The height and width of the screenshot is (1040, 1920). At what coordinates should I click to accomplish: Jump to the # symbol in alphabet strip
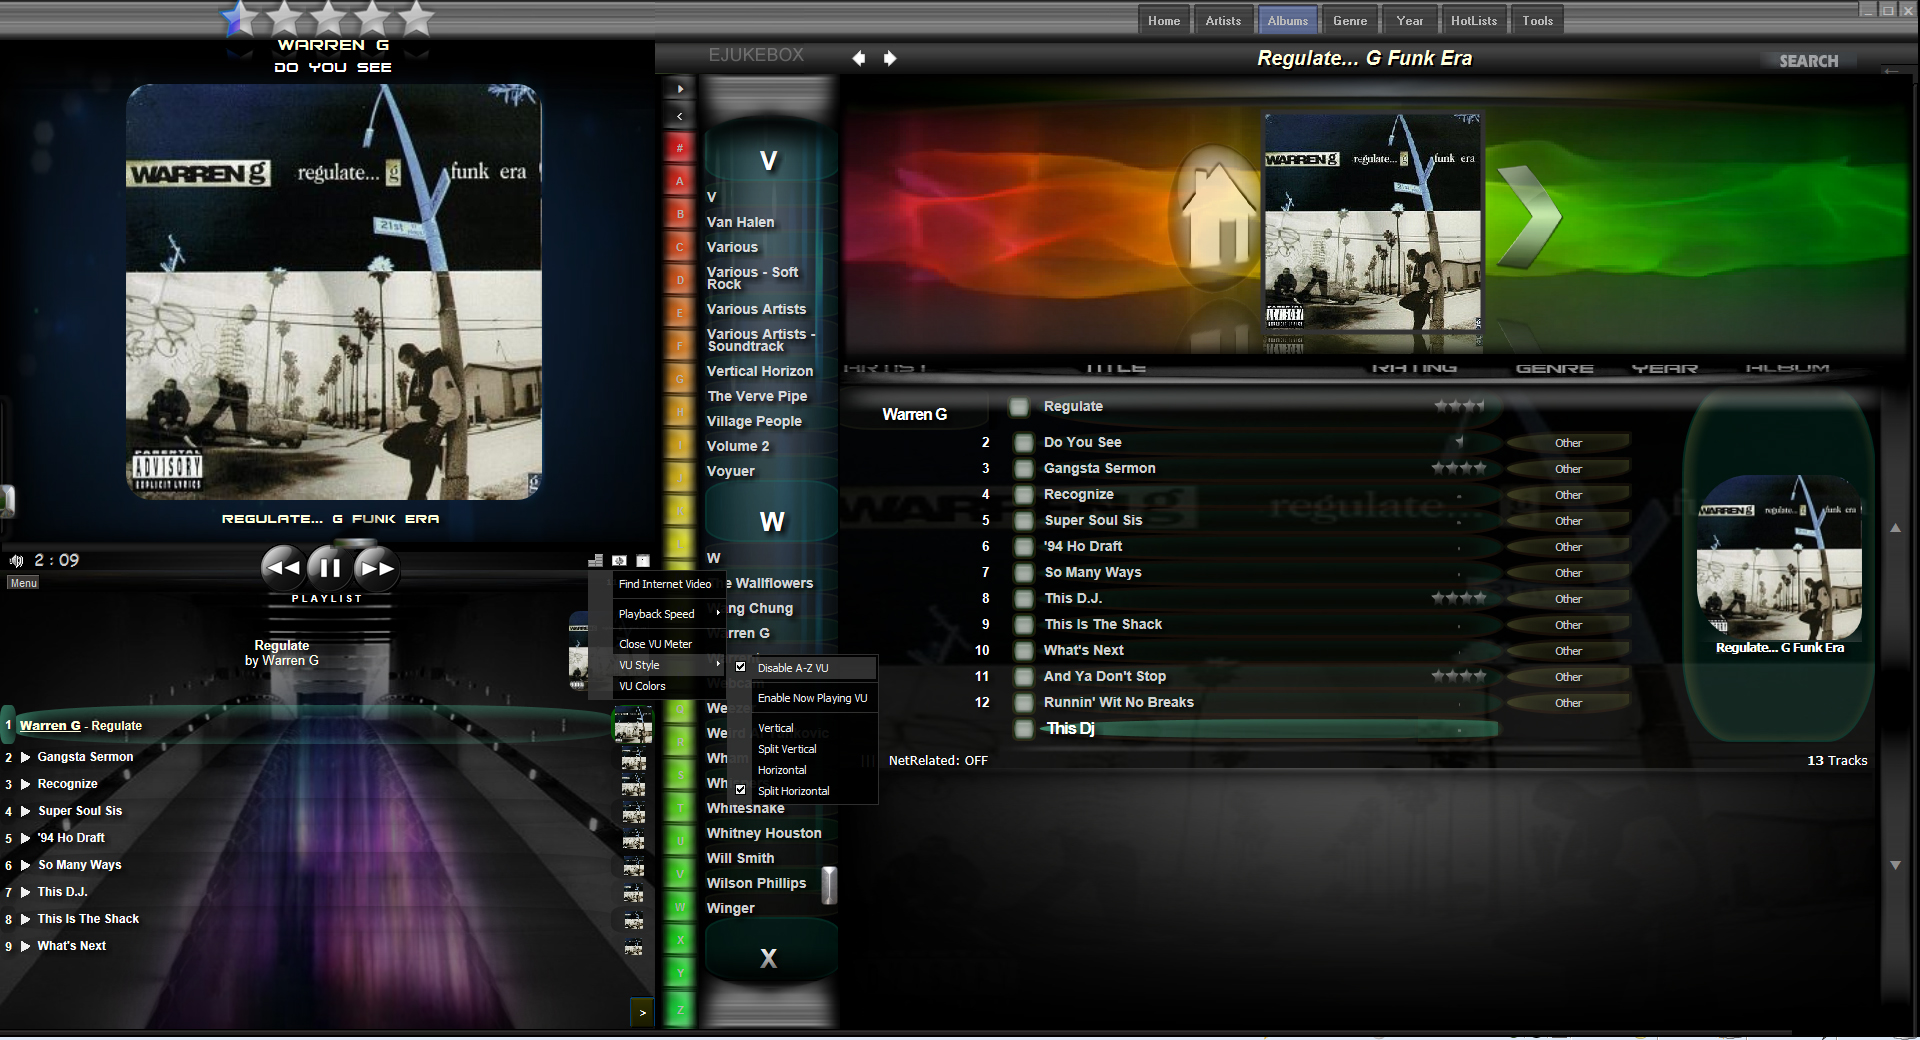(680, 148)
